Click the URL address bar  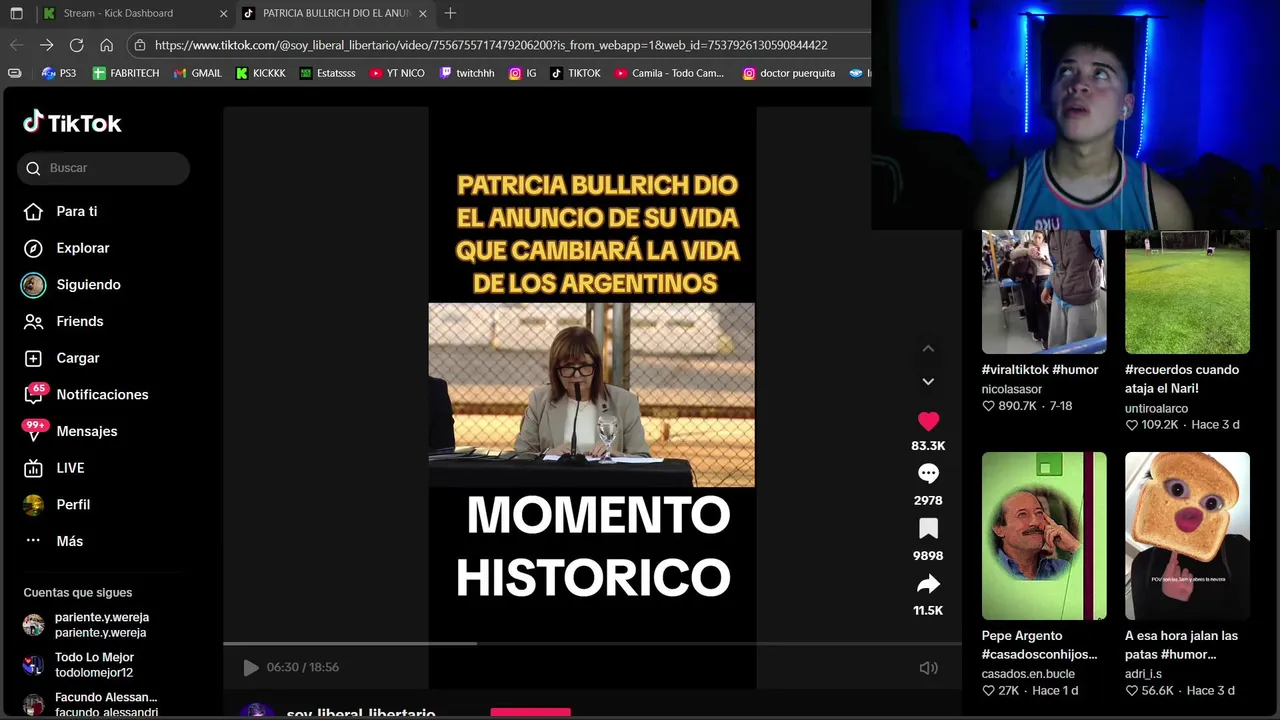coord(500,45)
